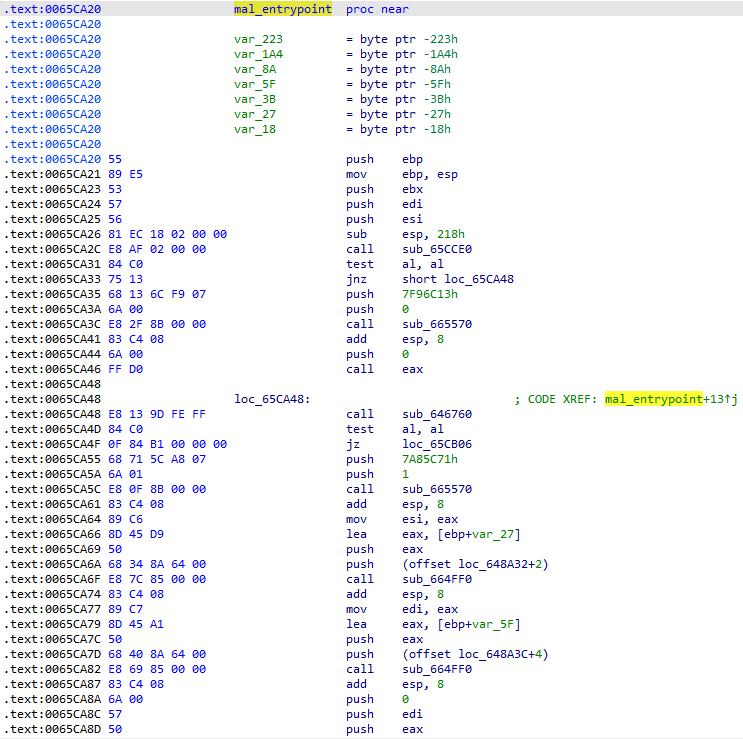Click opcode bytes E8 13 9D FE FF
The width and height of the screenshot is (743, 739).
pyautogui.click(x=157, y=414)
